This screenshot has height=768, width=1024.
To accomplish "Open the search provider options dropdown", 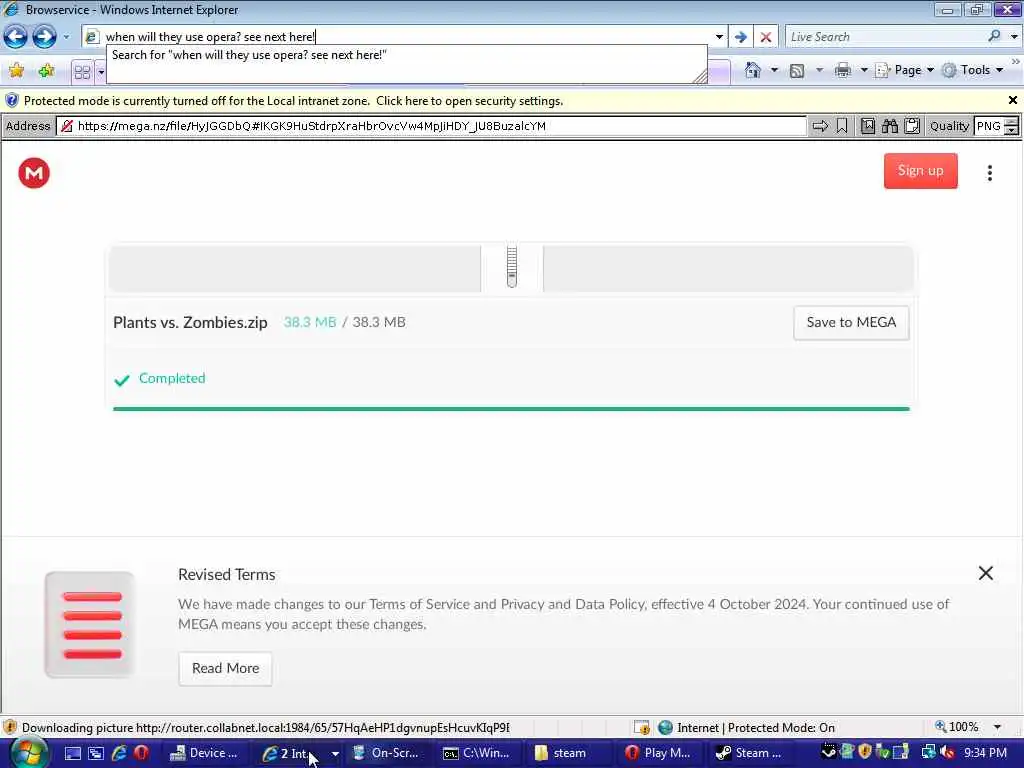I will [x=1014, y=37].
